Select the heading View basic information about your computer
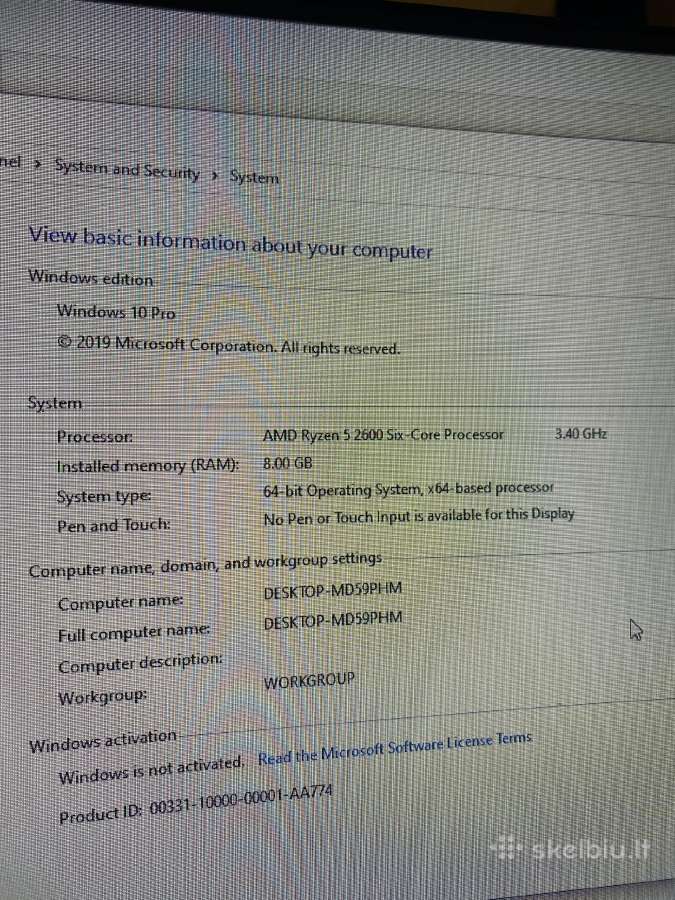Screen dimensions: 675x900 tap(230, 243)
